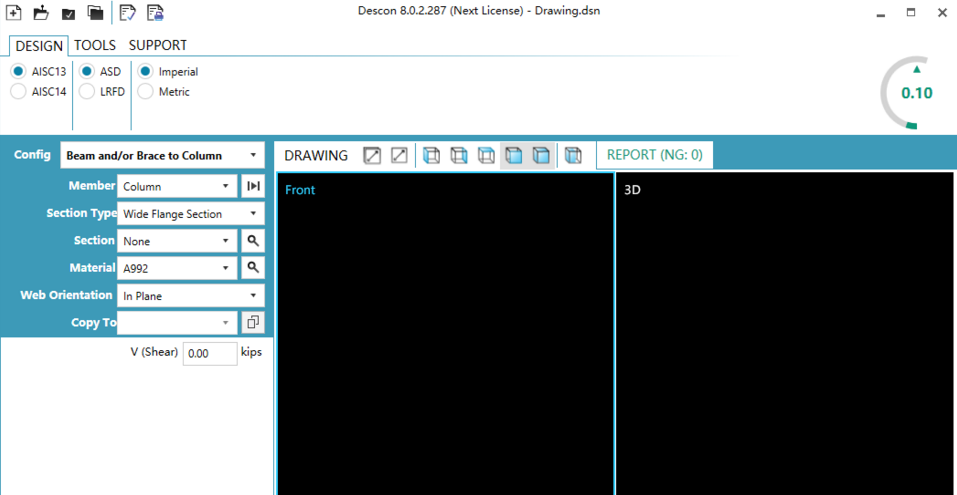957x495 pixels.
Task: Open the Config dropdown
Action: point(162,155)
